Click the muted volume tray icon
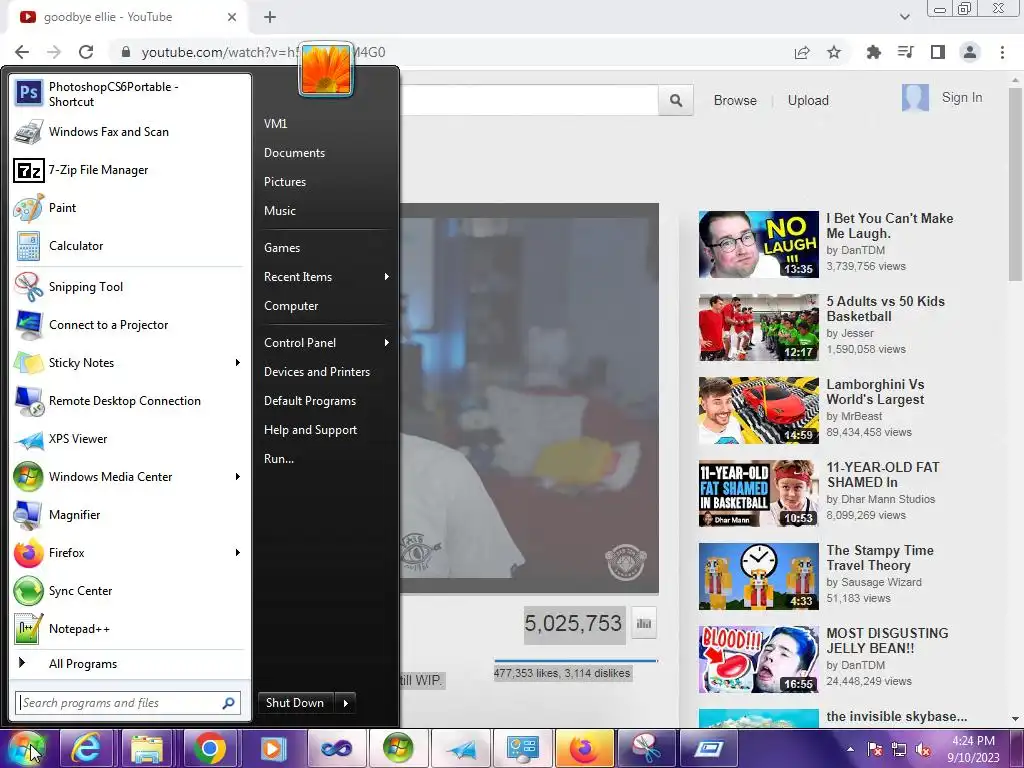Image resolution: width=1024 pixels, height=768 pixels. point(923,750)
